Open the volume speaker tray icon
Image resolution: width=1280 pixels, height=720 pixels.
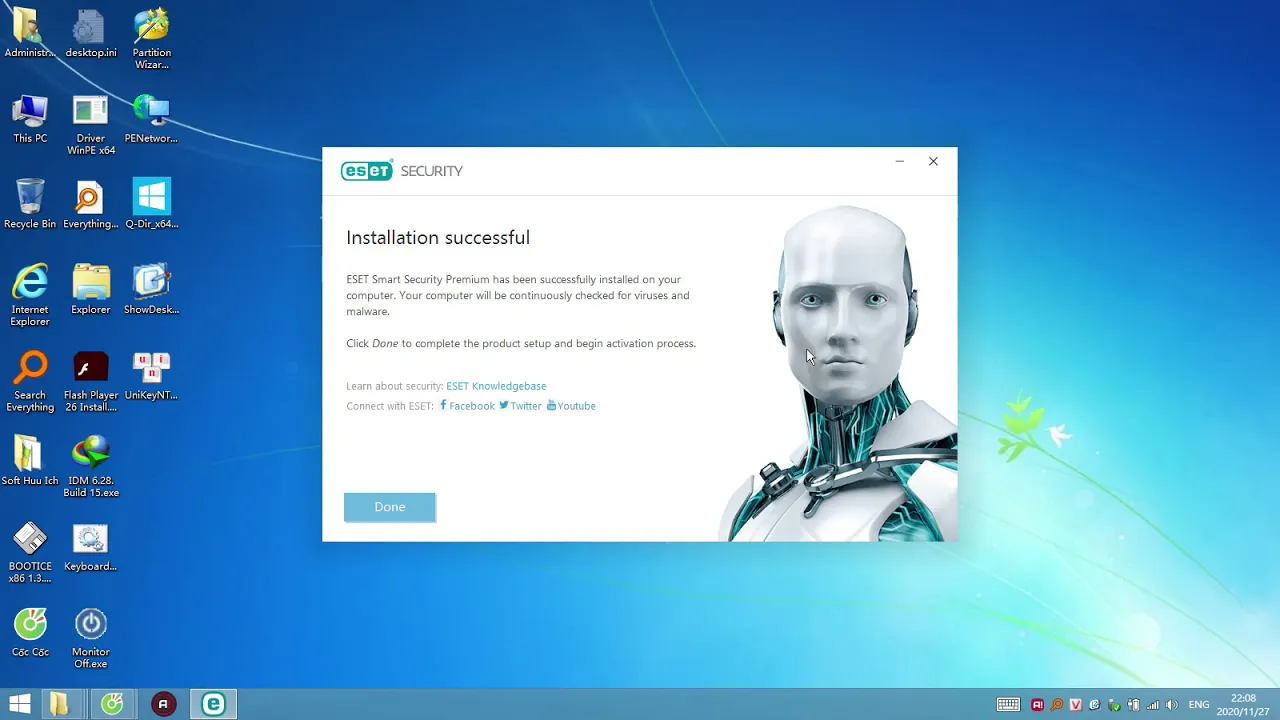[x=1172, y=705]
